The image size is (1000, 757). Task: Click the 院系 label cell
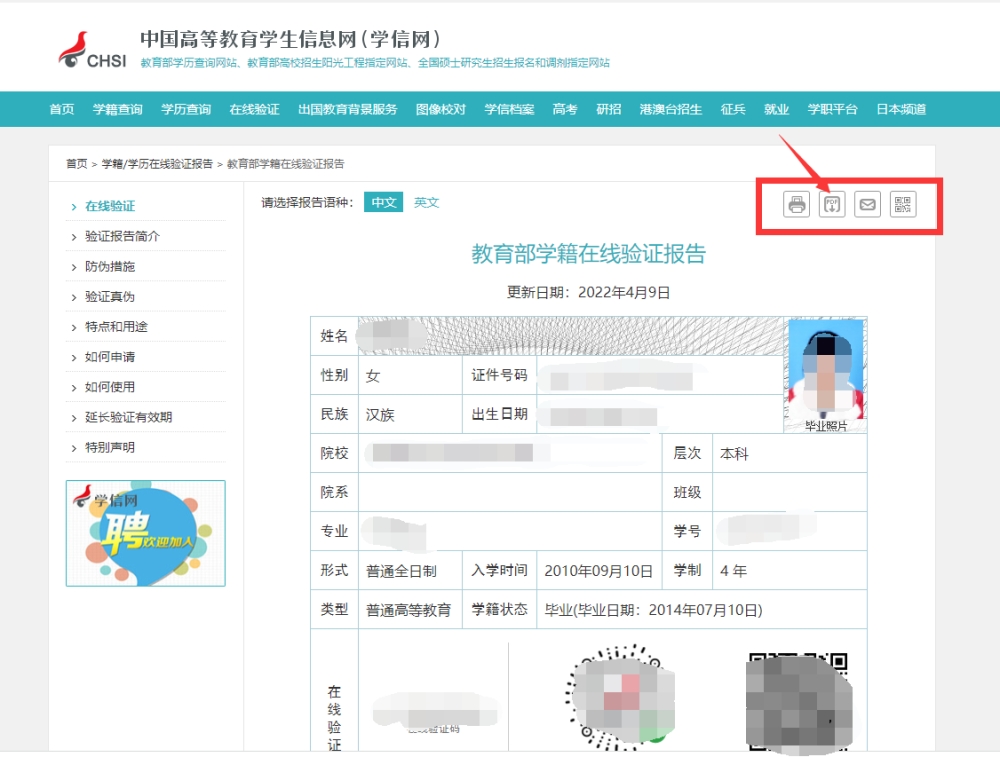334,492
